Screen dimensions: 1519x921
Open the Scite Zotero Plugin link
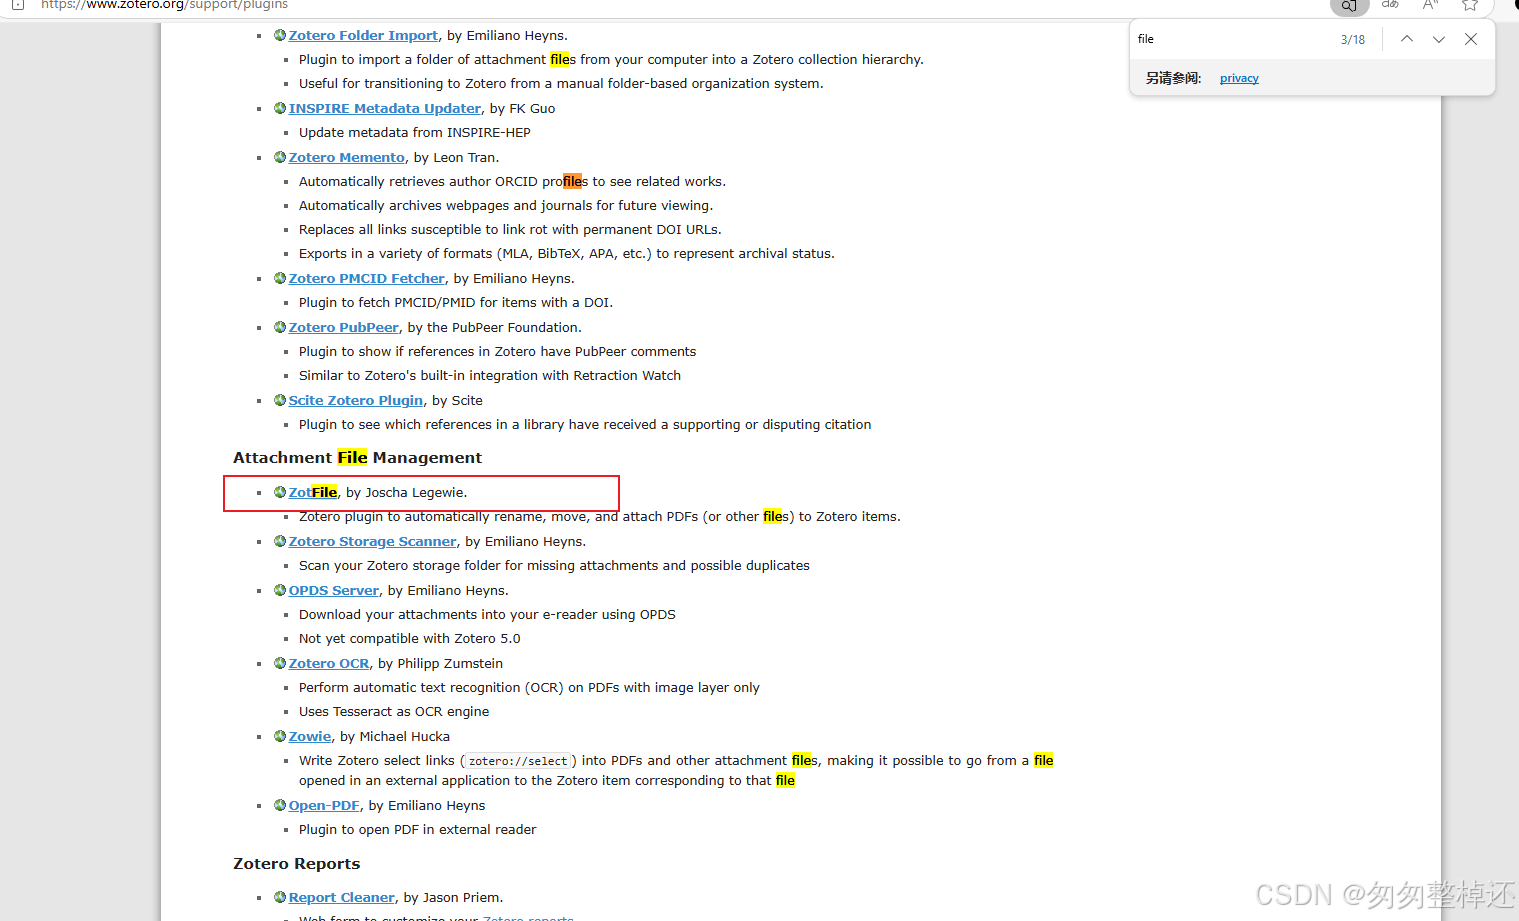tap(356, 400)
